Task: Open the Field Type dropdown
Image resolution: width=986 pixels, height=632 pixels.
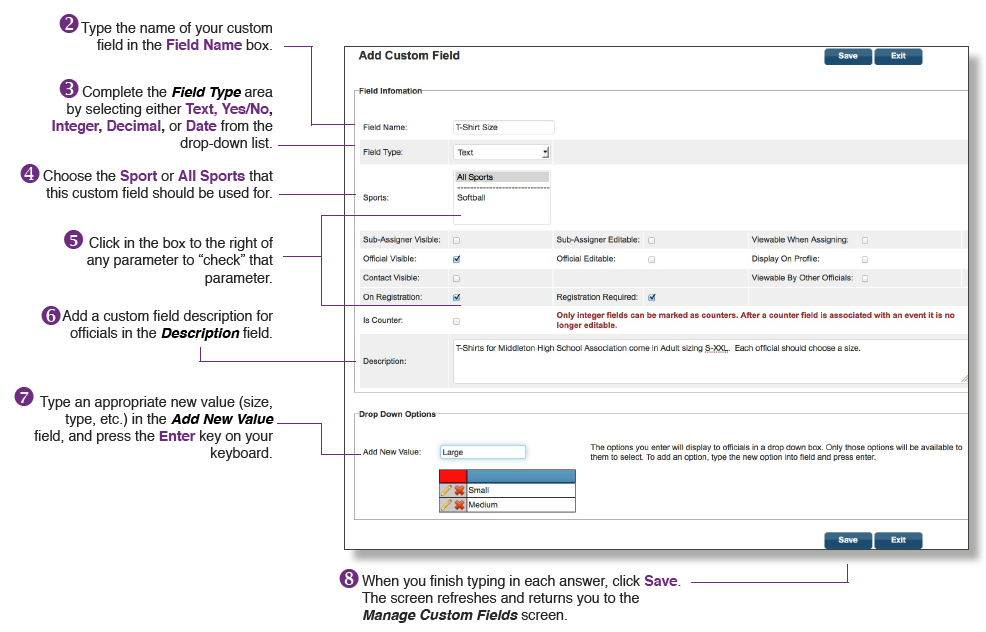Action: pyautogui.click(x=502, y=152)
